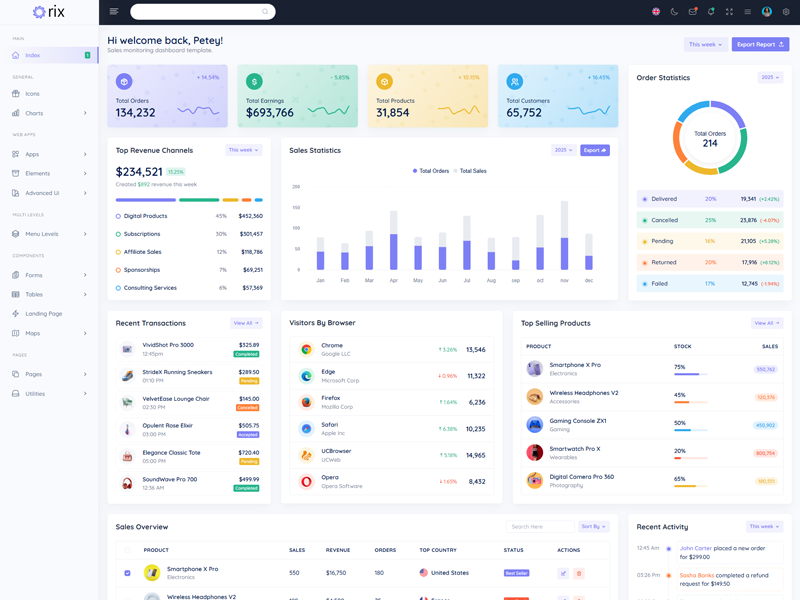Click the UK flag language selector
Image resolution: width=800 pixels, height=600 pixels.
656,12
